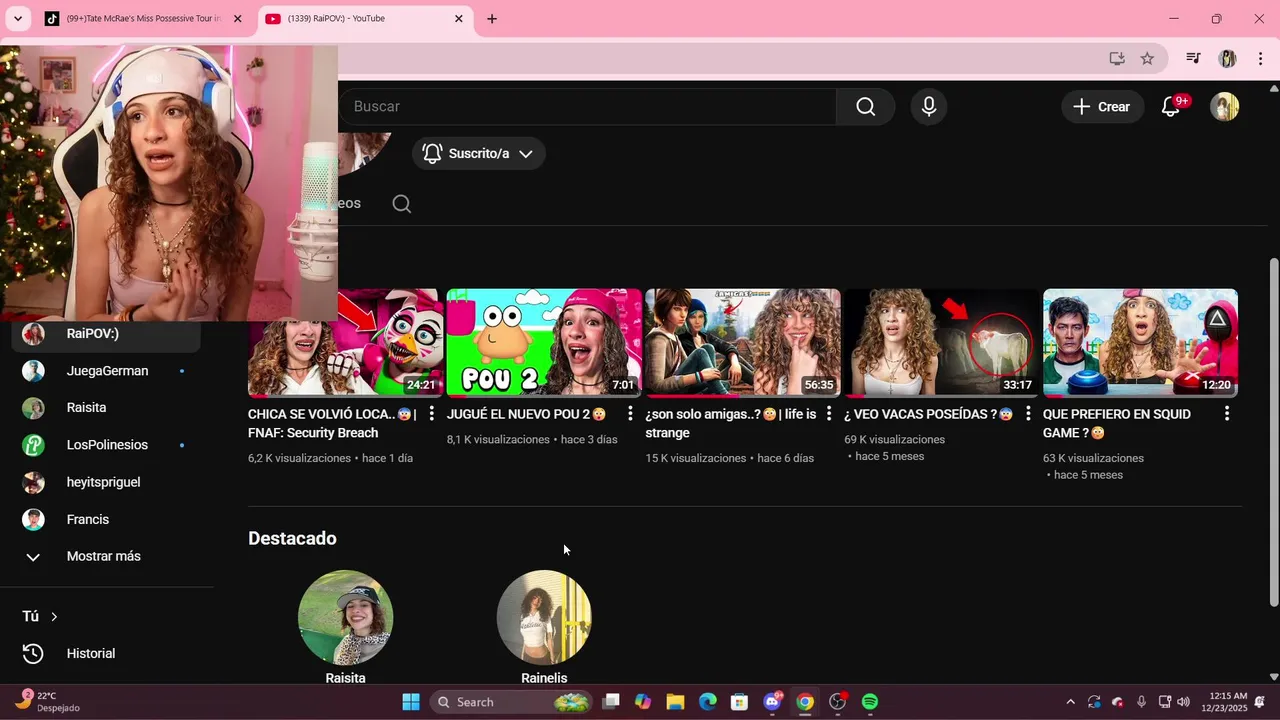Image resolution: width=1280 pixels, height=720 pixels.
Task: Show hidden system tray icons chevron
Action: (1070, 702)
